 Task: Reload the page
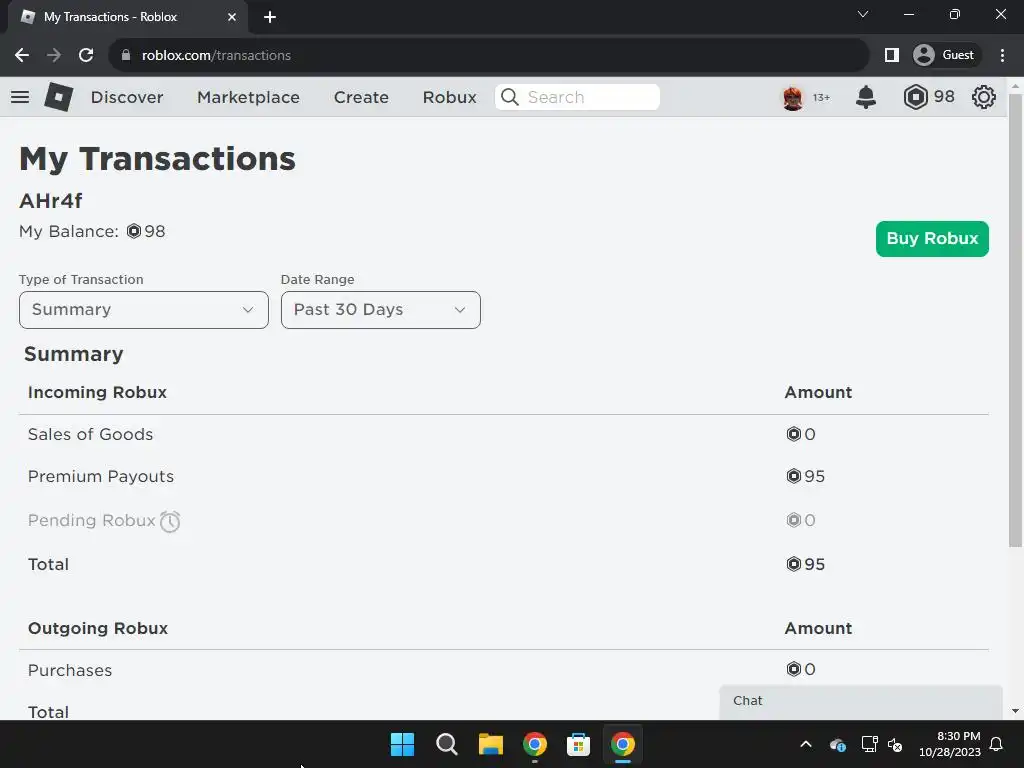click(x=86, y=55)
